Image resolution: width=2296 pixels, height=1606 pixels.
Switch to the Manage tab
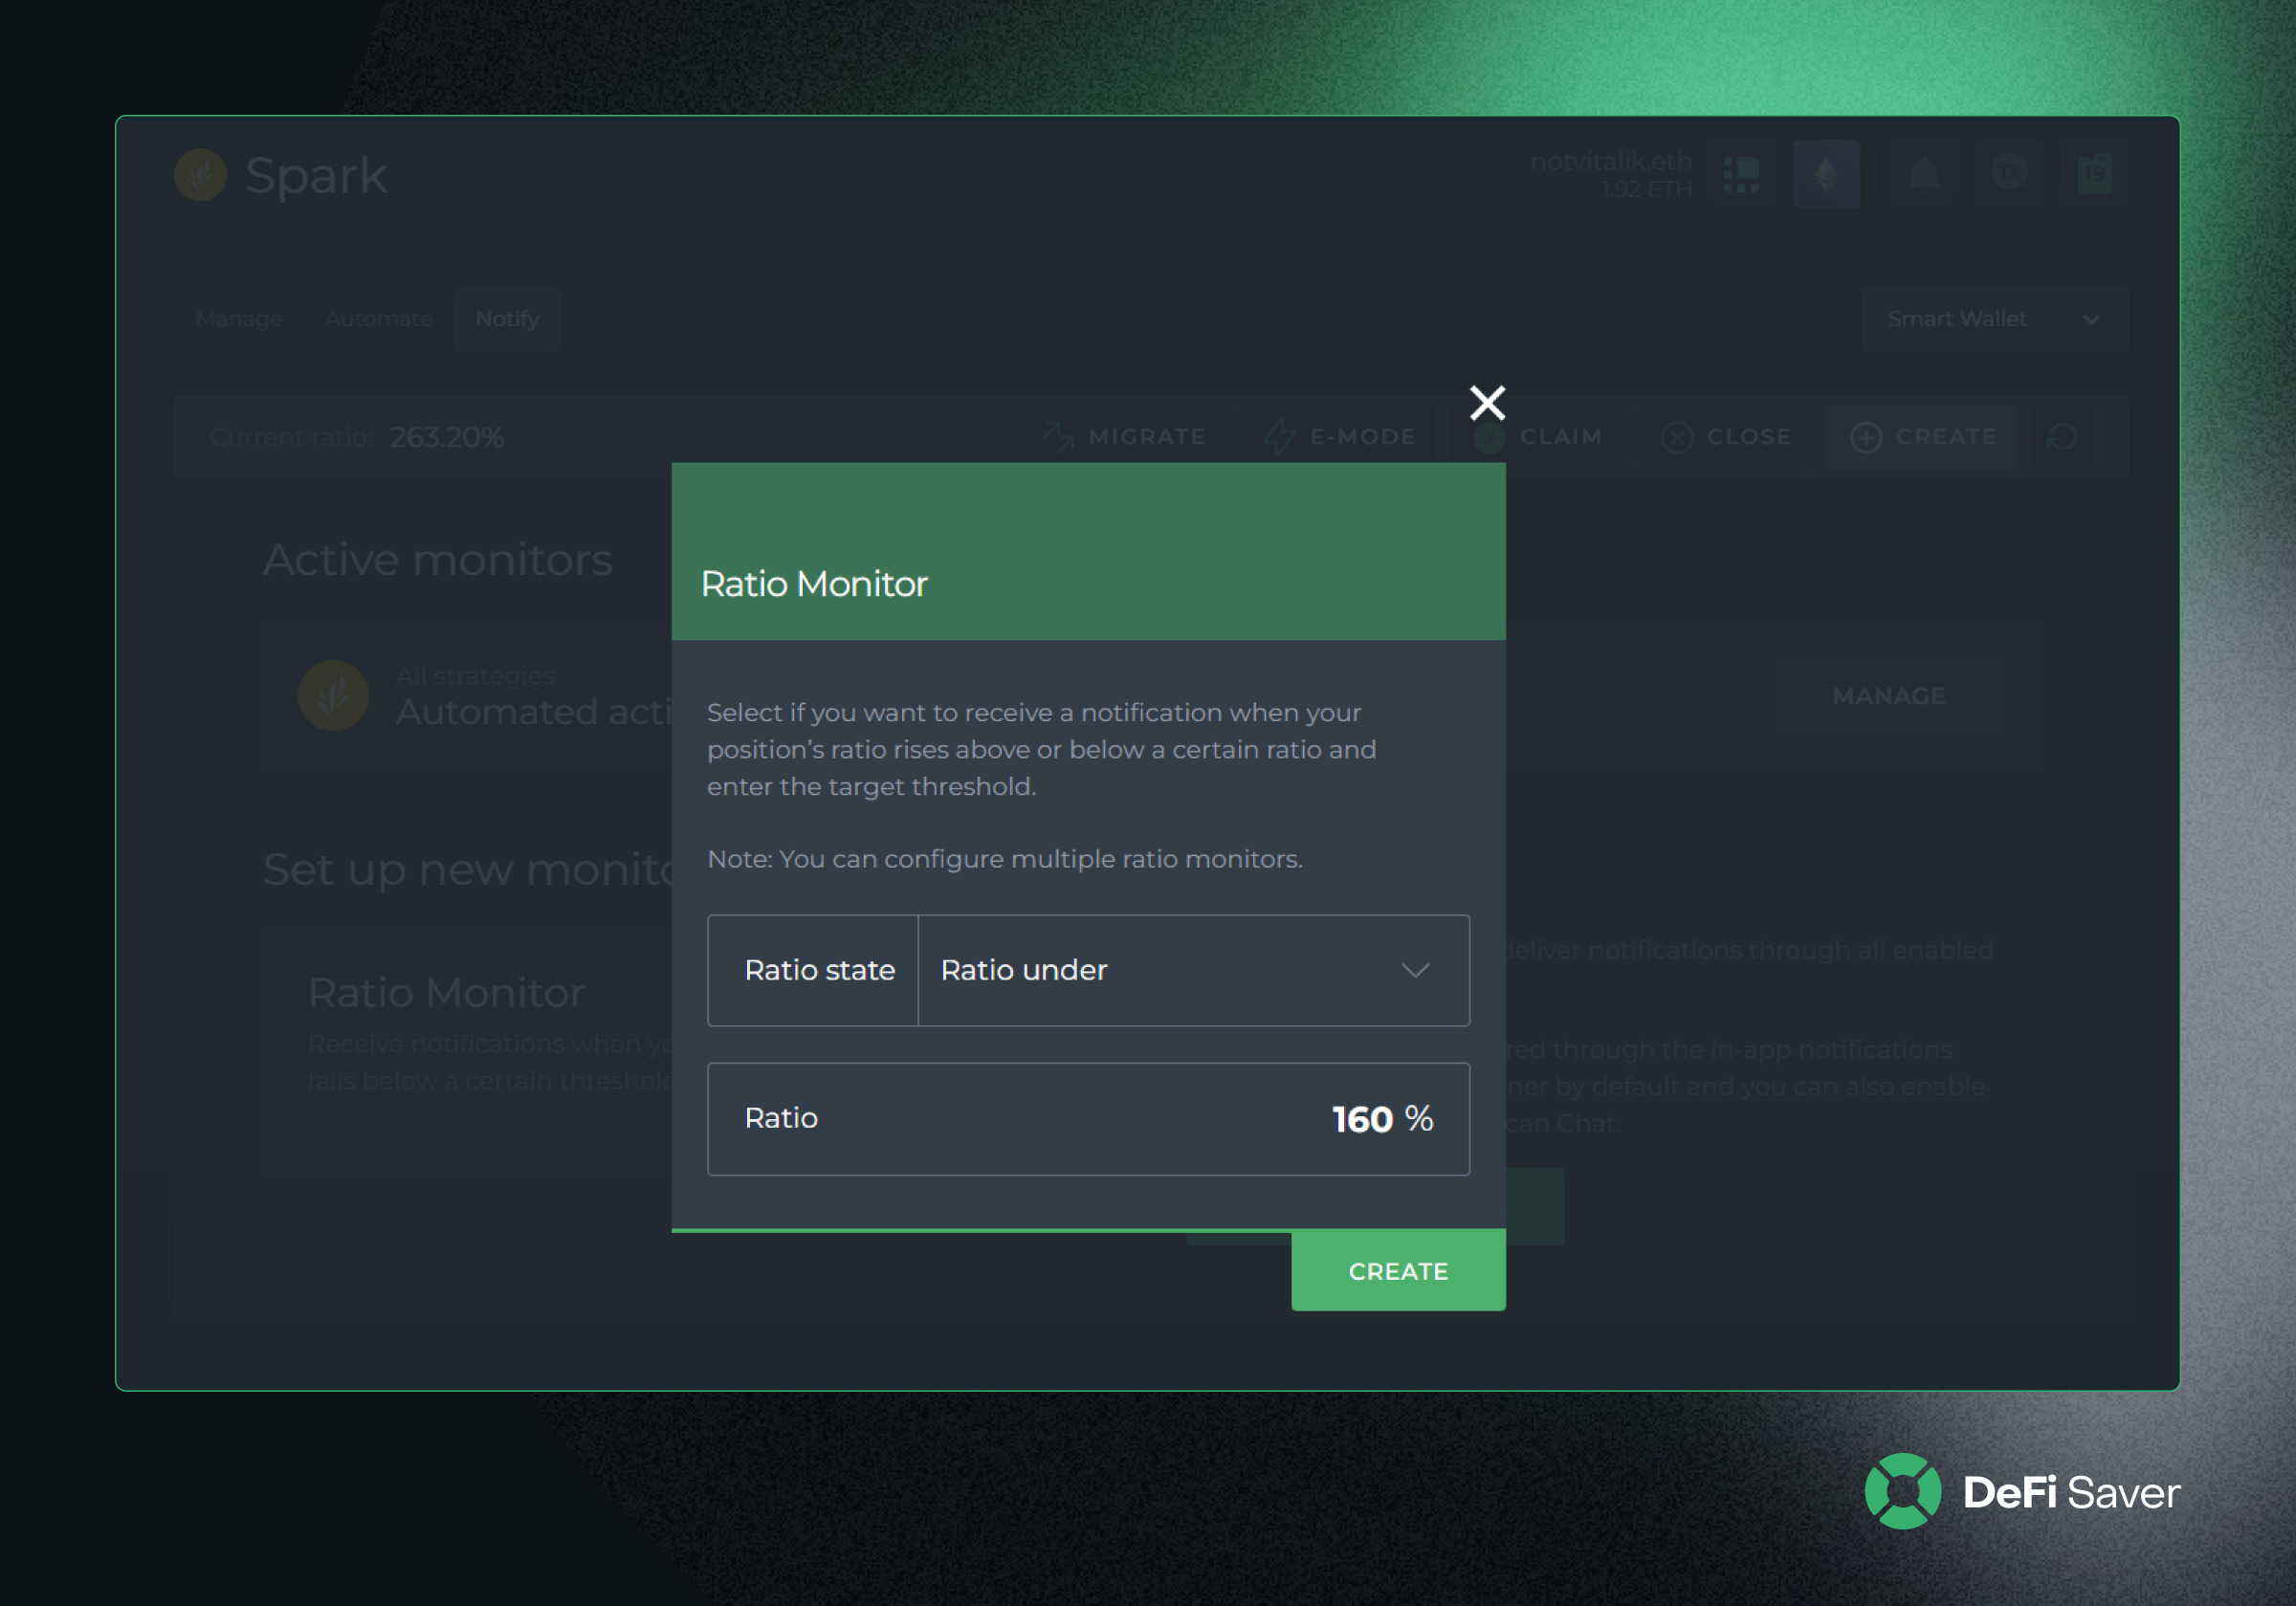(x=239, y=319)
